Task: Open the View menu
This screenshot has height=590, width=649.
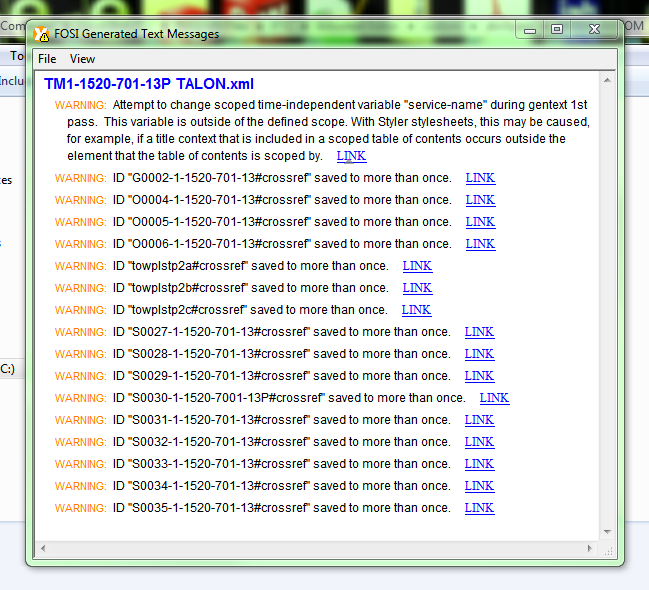Action: pyautogui.click(x=82, y=59)
